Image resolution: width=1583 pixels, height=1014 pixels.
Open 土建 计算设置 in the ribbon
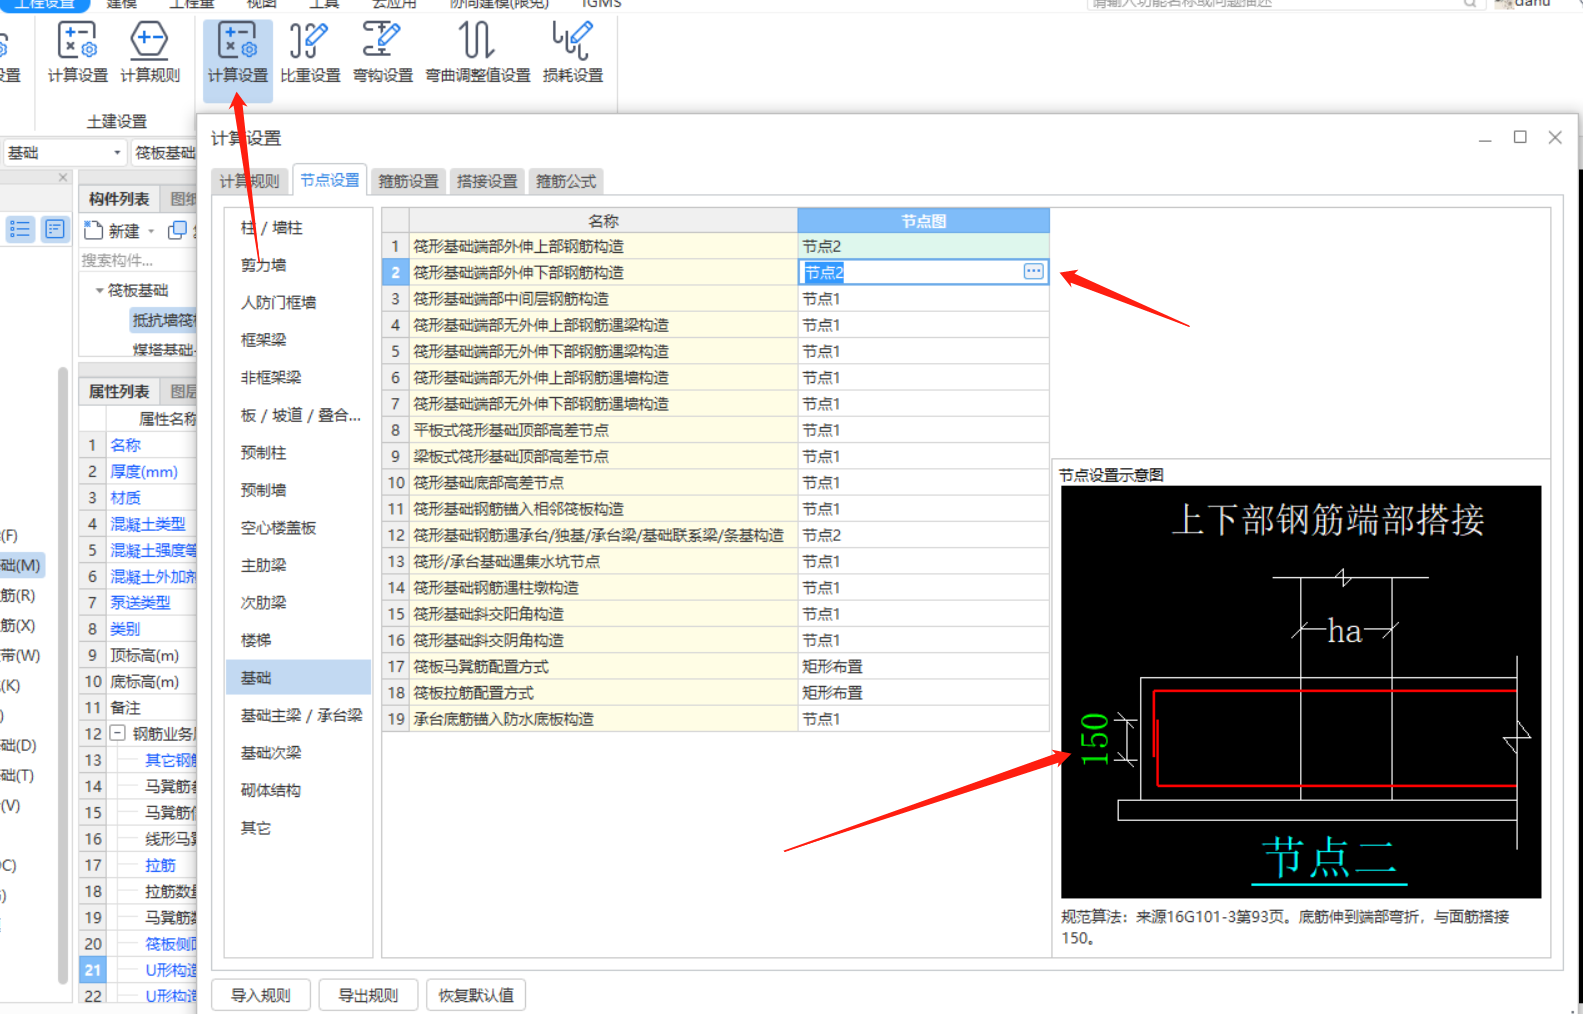coord(77,53)
